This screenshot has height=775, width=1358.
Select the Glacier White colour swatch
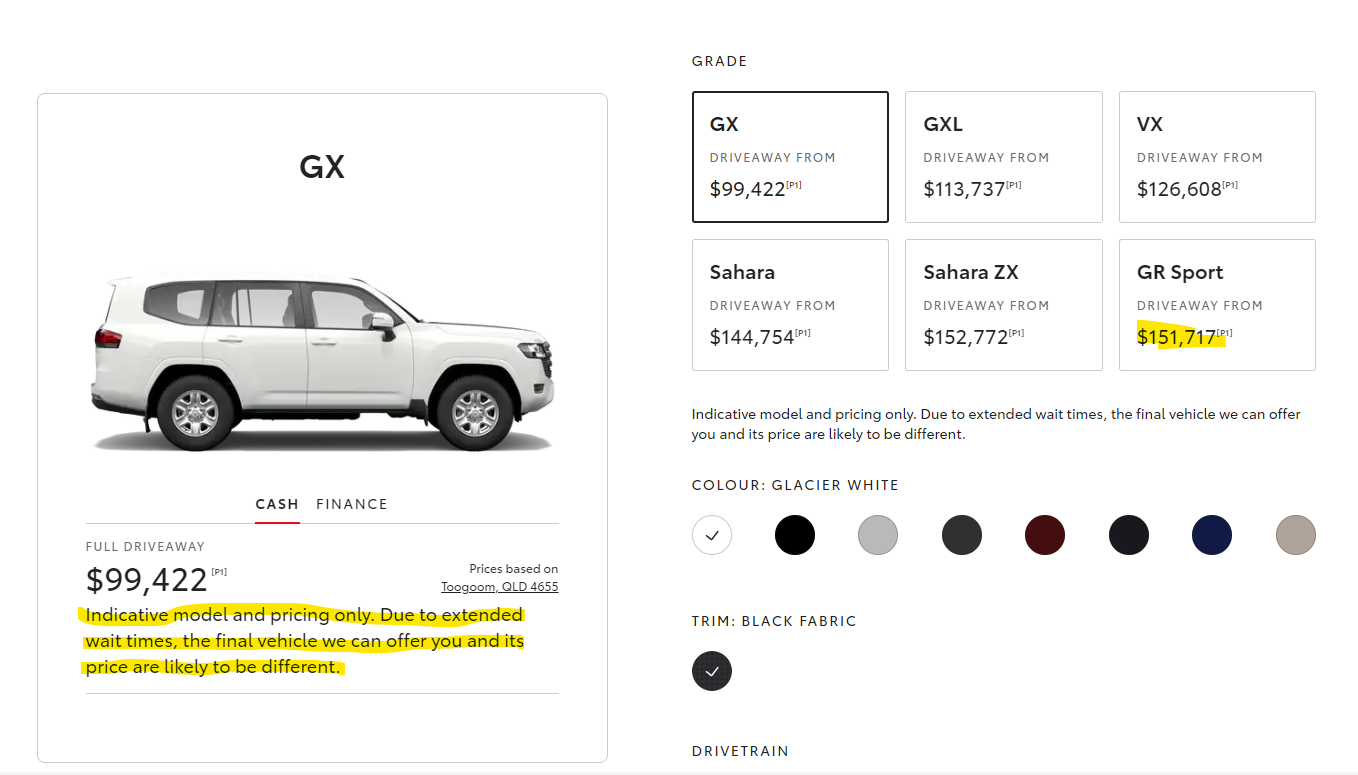point(712,535)
